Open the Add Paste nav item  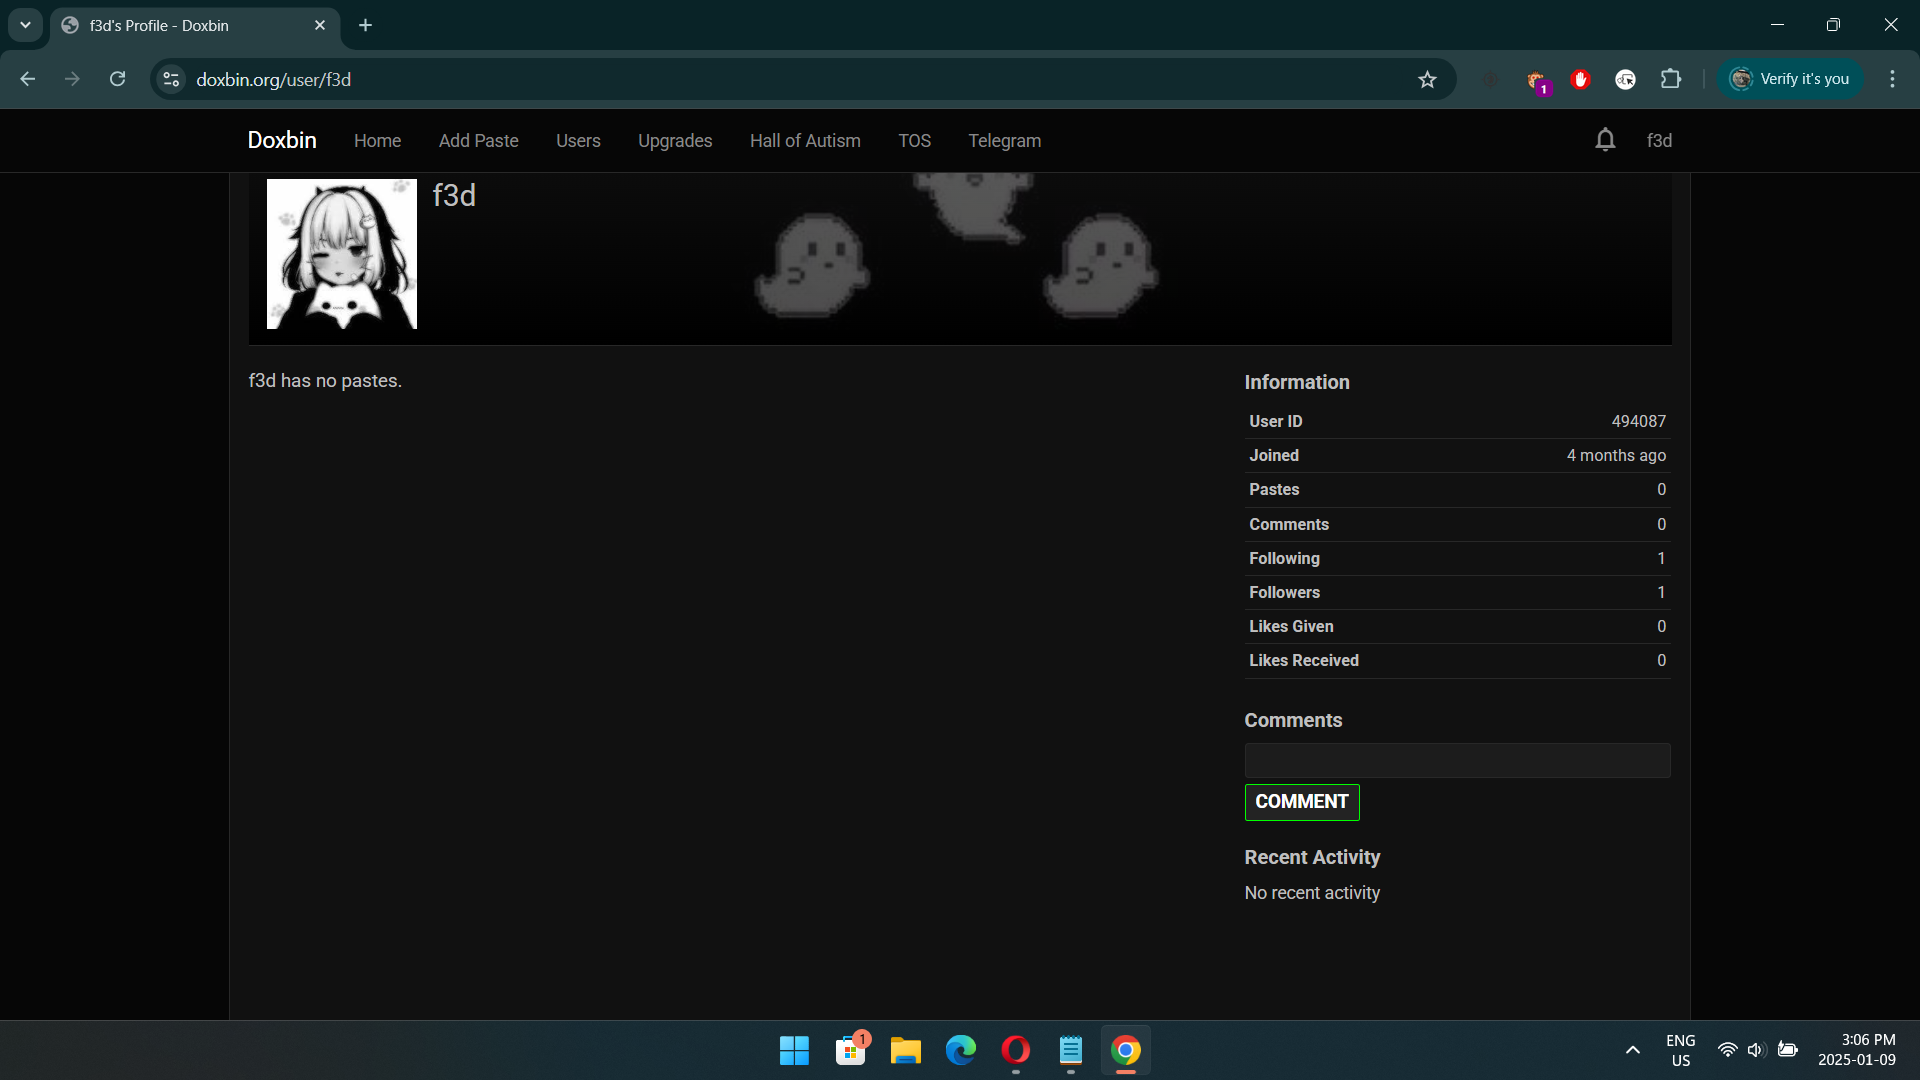pos(478,141)
